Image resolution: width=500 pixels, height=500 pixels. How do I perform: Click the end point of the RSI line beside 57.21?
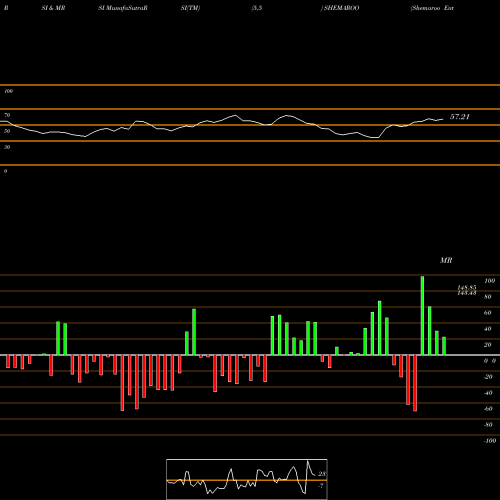pos(443,119)
